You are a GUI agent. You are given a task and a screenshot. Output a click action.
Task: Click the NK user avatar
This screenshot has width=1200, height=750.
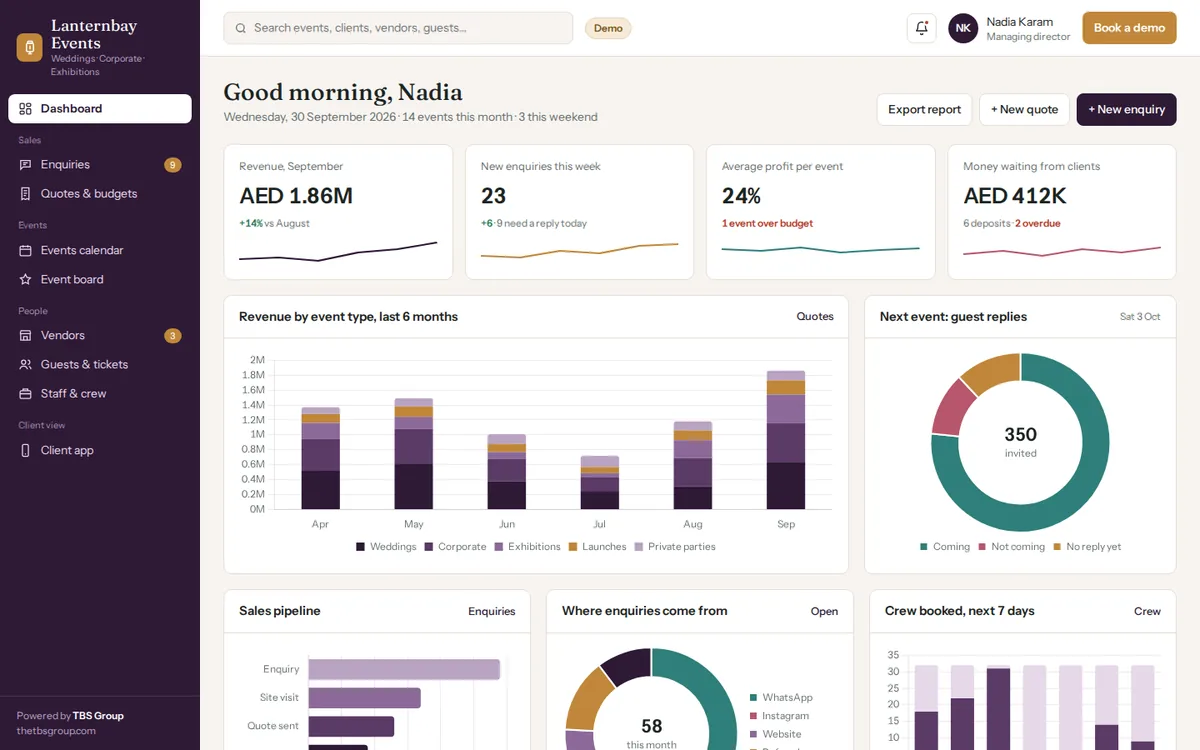[963, 28]
